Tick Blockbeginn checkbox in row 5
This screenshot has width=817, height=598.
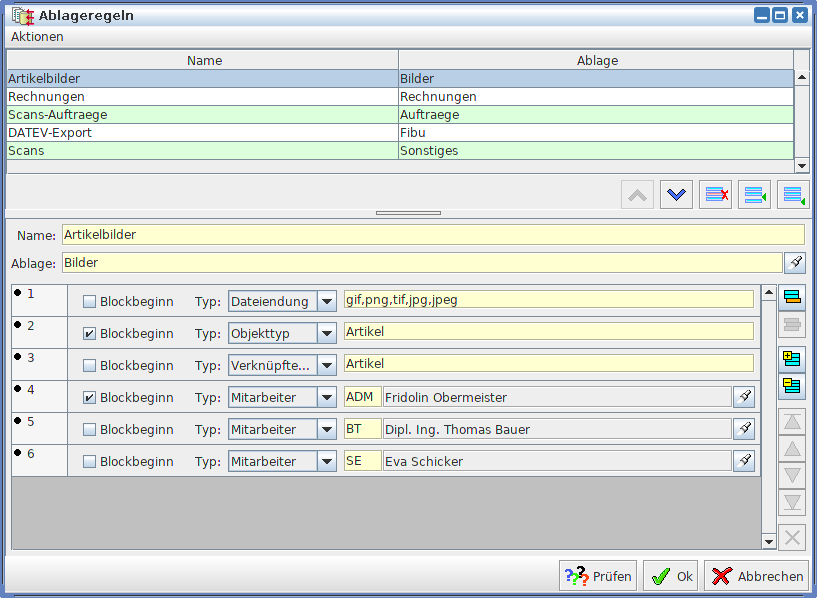coord(90,429)
